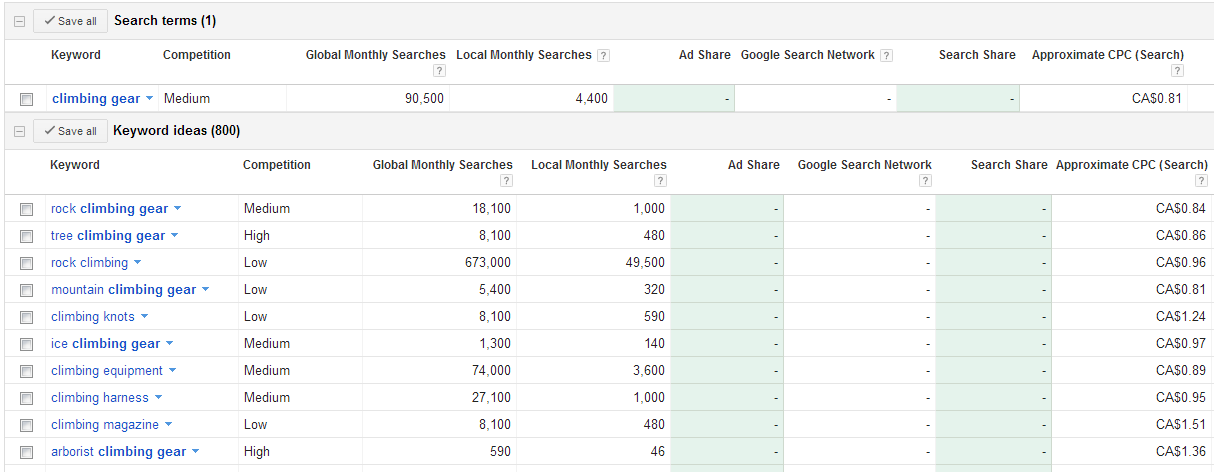1214x472 pixels.
Task: Open the climbing knots keyword link
Action: [93, 317]
